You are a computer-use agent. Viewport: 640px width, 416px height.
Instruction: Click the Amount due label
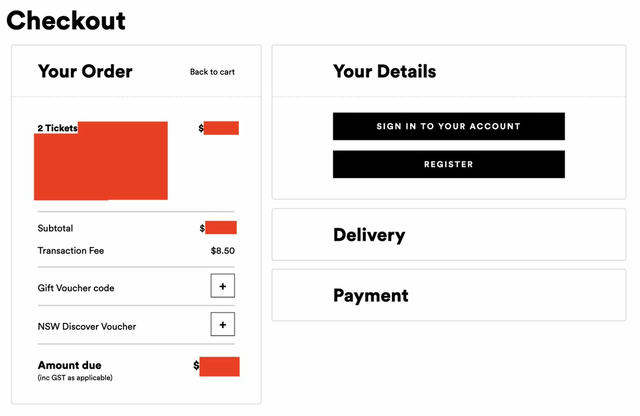click(x=69, y=365)
